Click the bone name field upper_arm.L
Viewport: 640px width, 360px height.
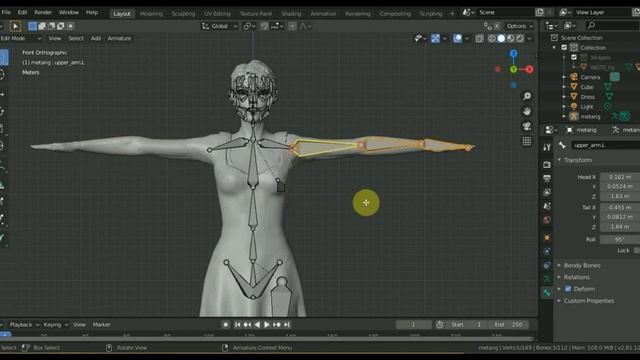[x=605, y=145]
